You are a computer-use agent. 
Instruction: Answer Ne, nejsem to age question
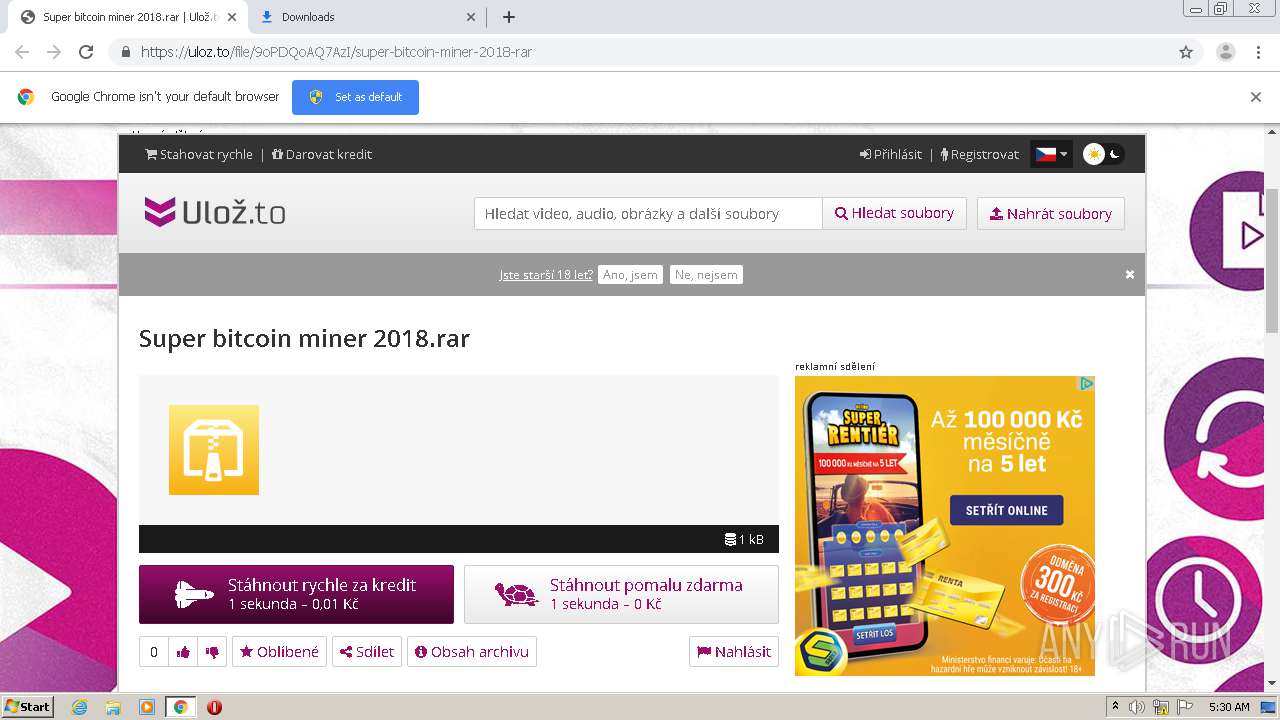706,274
